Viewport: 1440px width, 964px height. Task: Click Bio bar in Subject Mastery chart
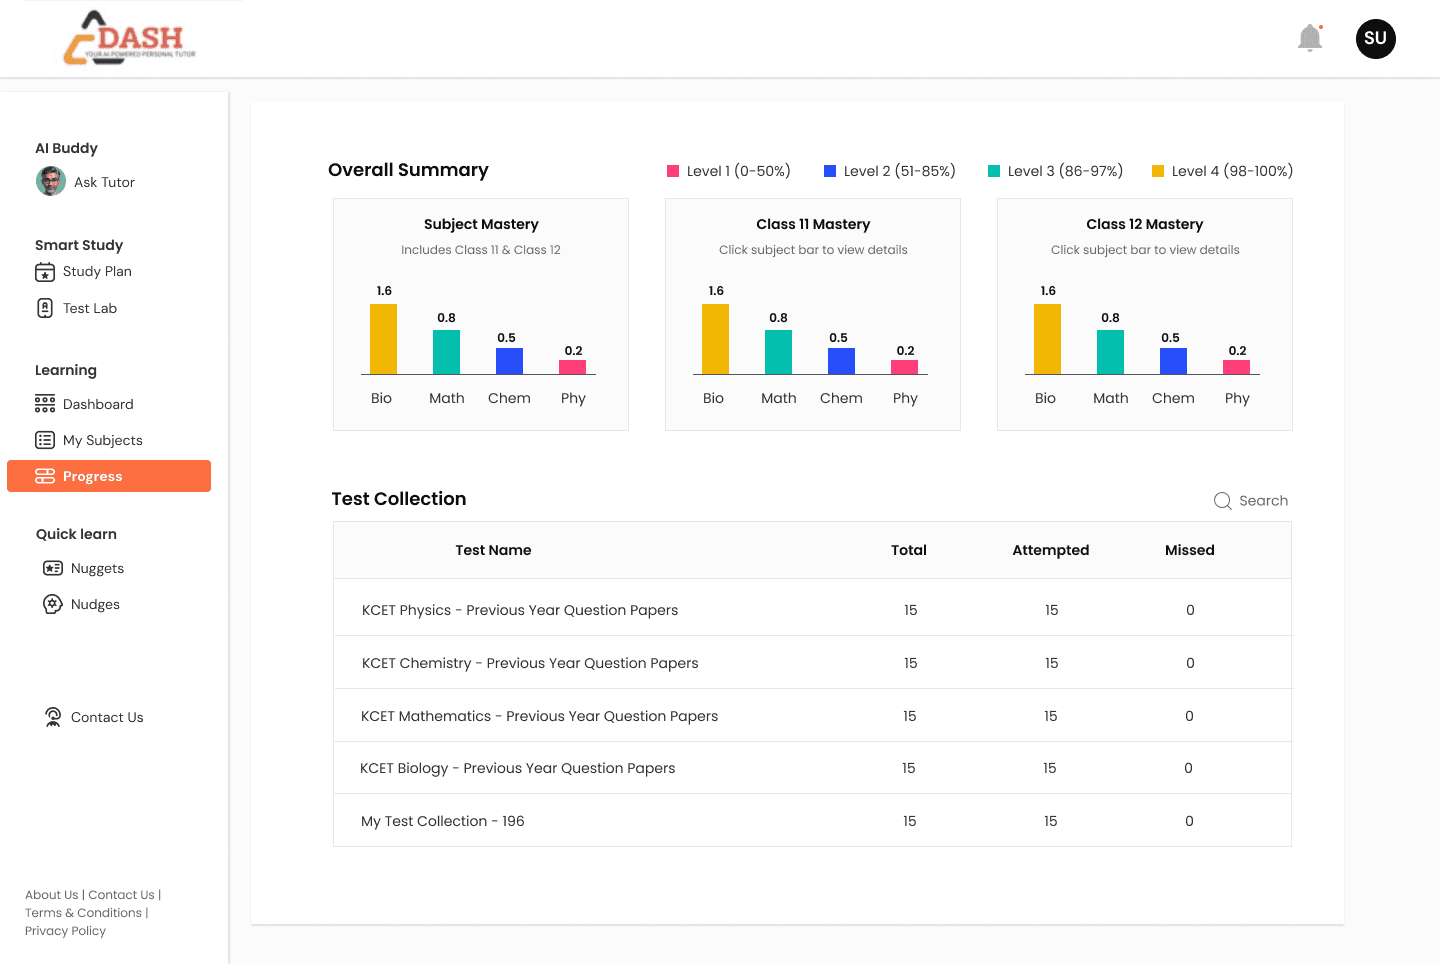[383, 339]
